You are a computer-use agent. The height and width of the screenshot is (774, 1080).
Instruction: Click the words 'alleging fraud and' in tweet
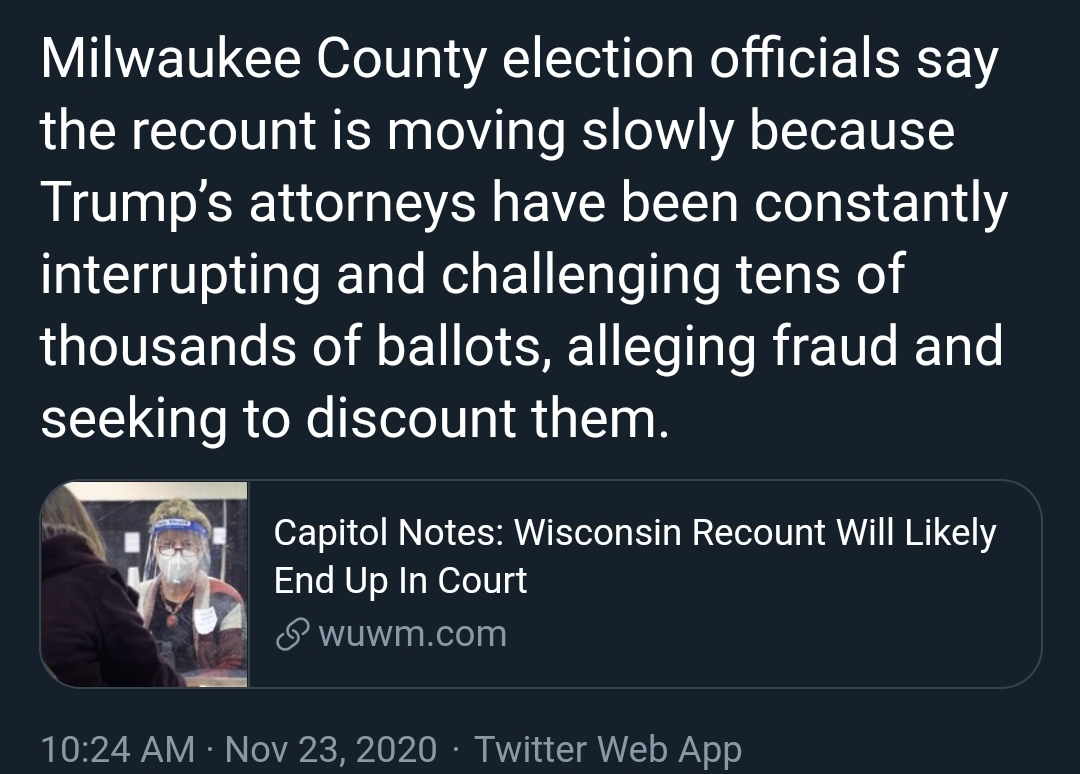(785, 346)
